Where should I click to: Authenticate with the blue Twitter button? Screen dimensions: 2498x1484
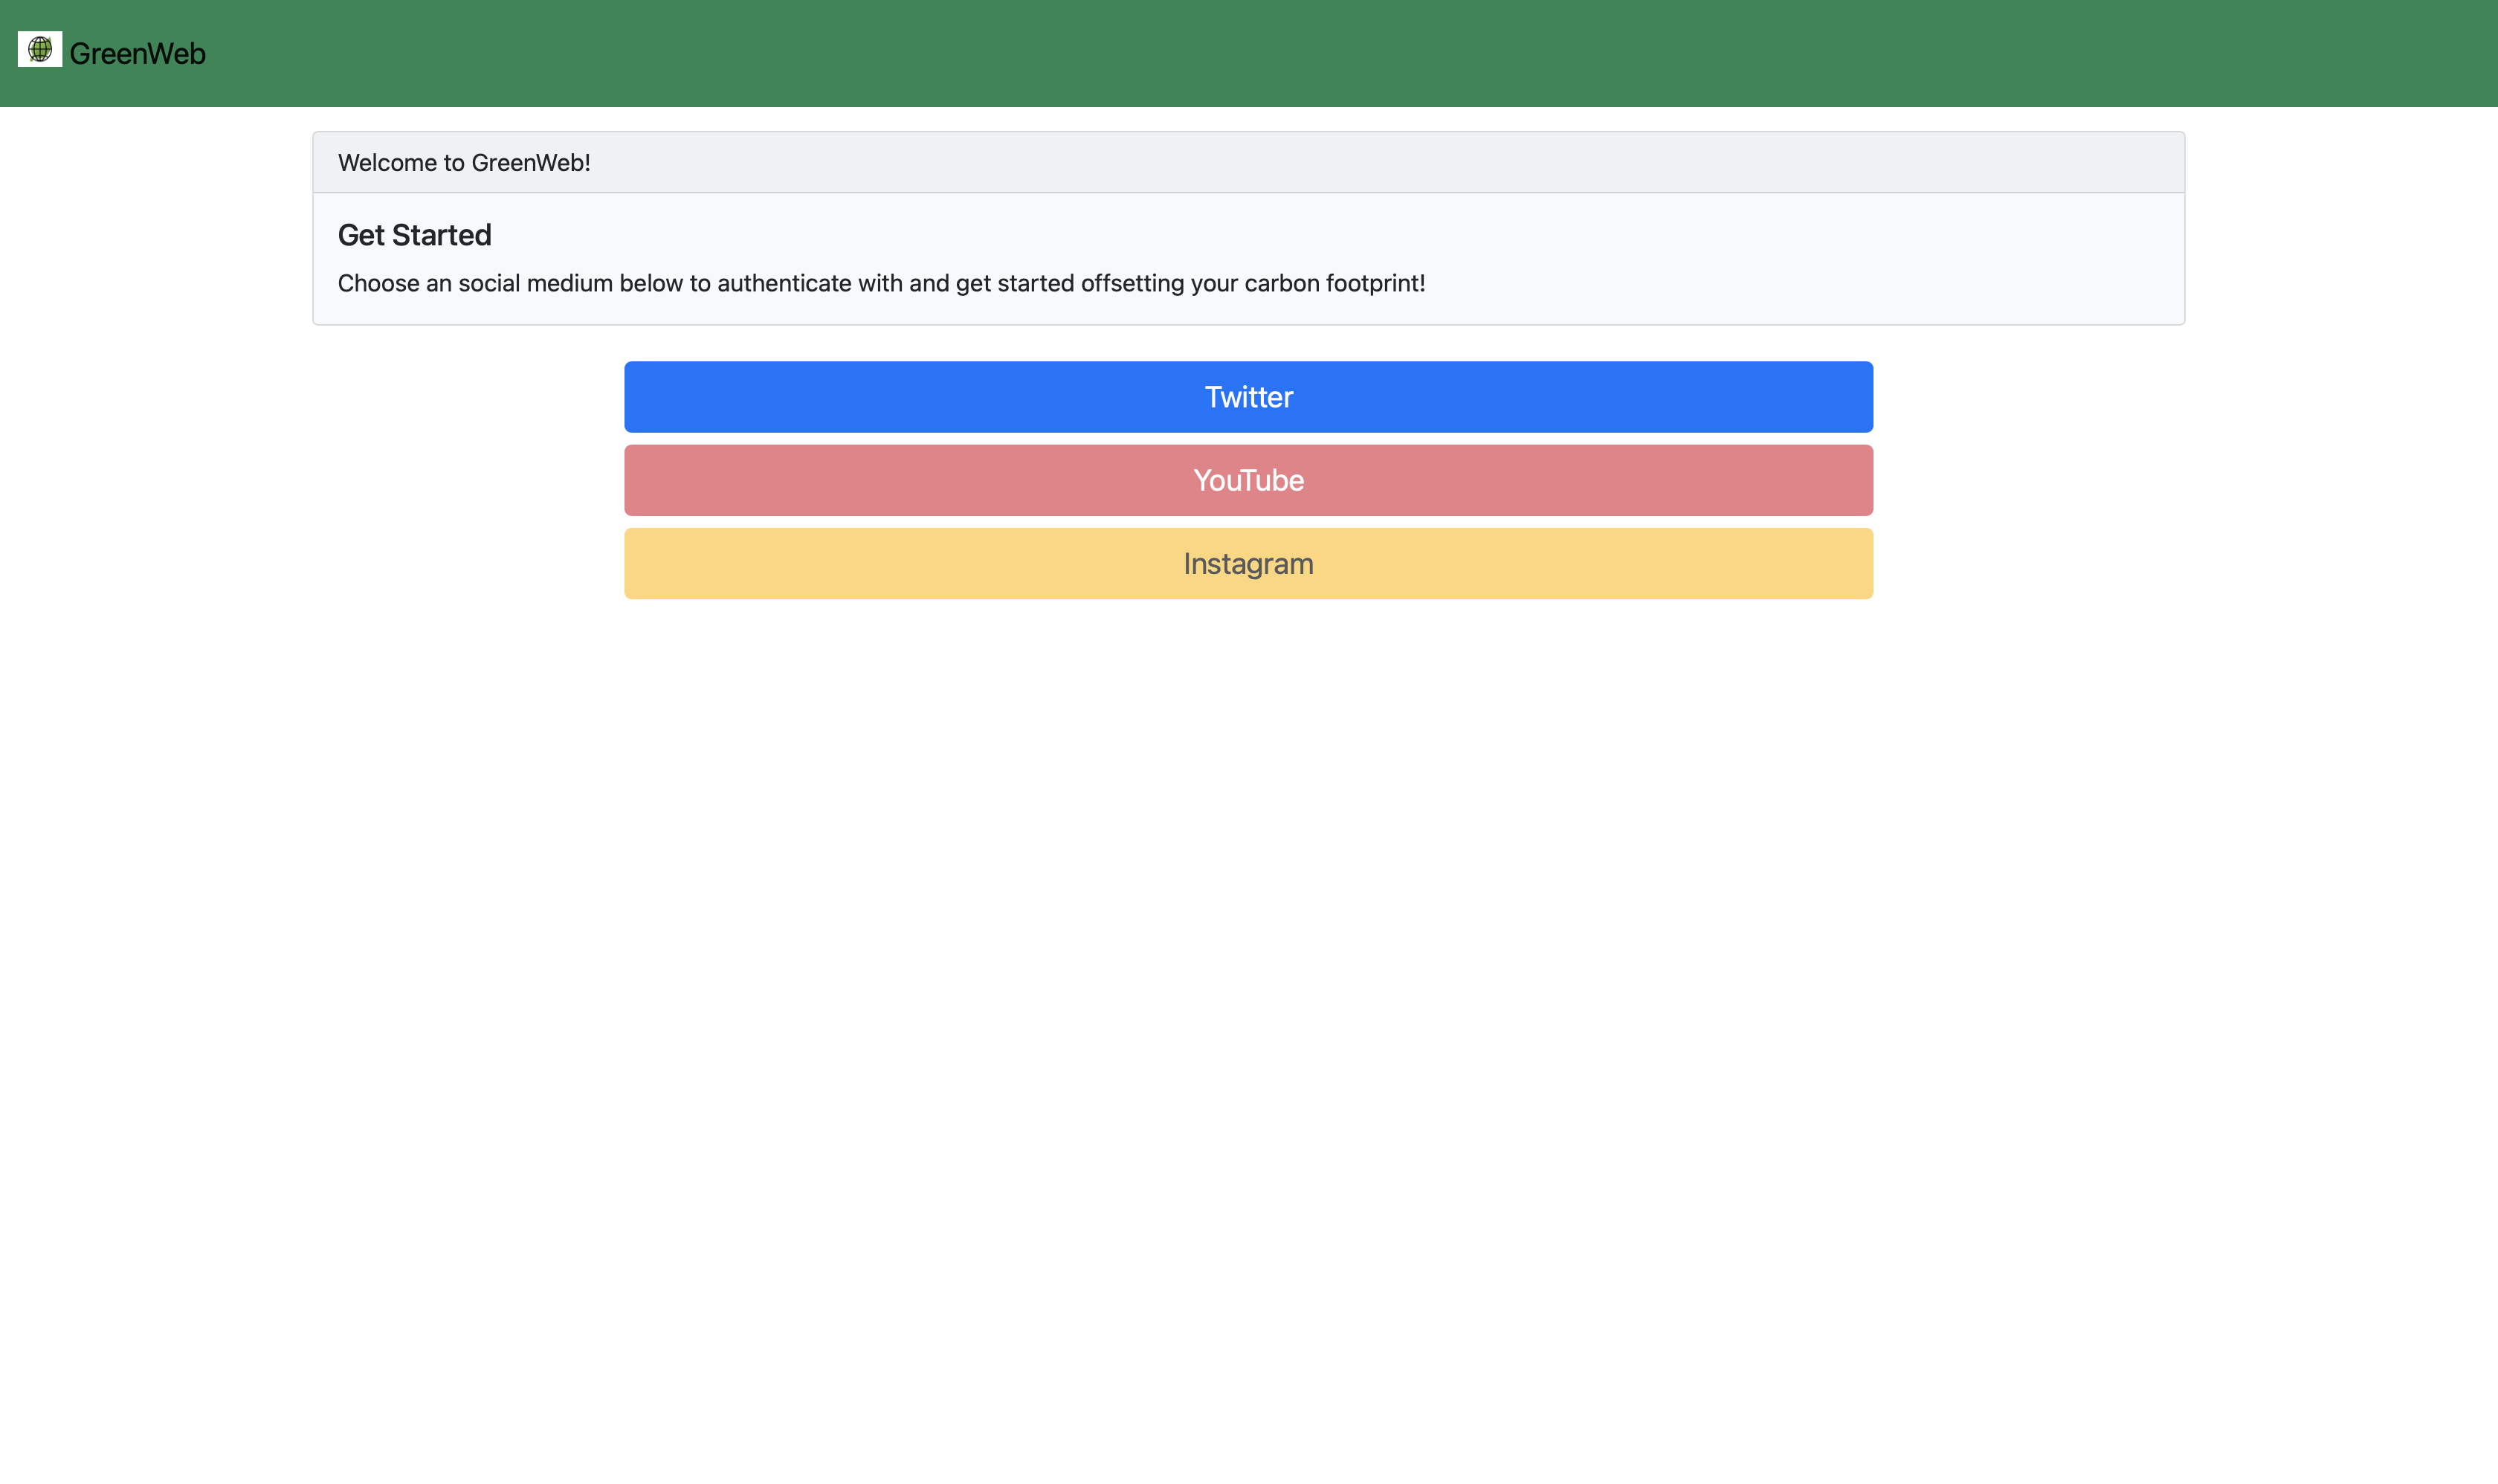tap(1248, 397)
